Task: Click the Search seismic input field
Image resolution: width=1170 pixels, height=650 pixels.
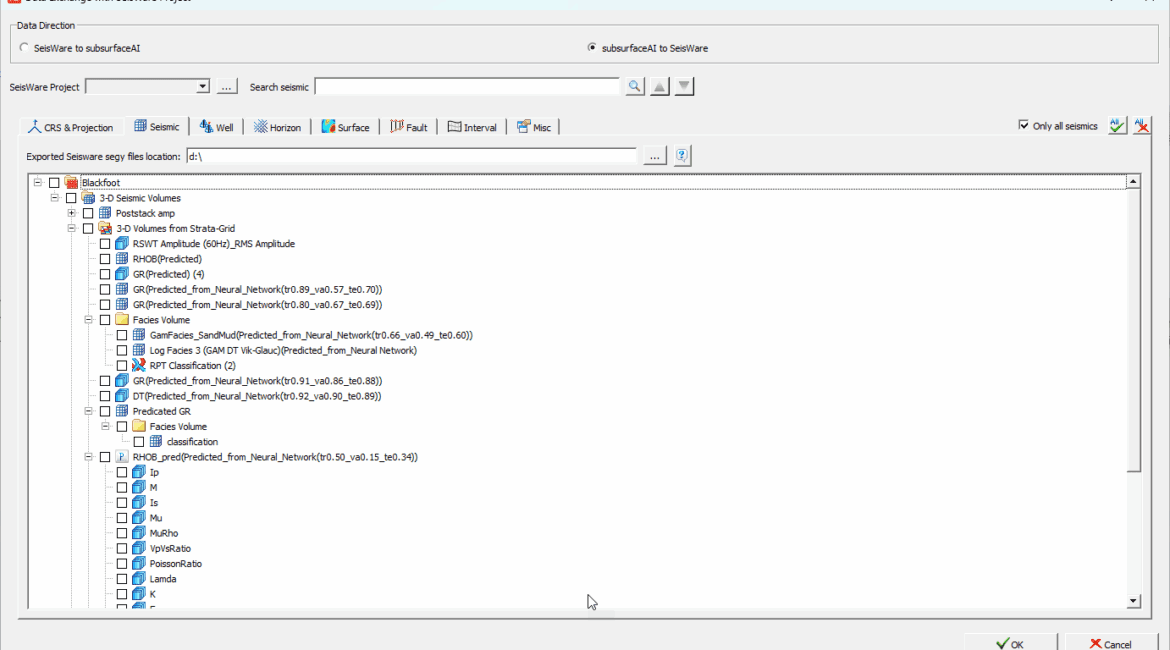Action: (x=467, y=87)
